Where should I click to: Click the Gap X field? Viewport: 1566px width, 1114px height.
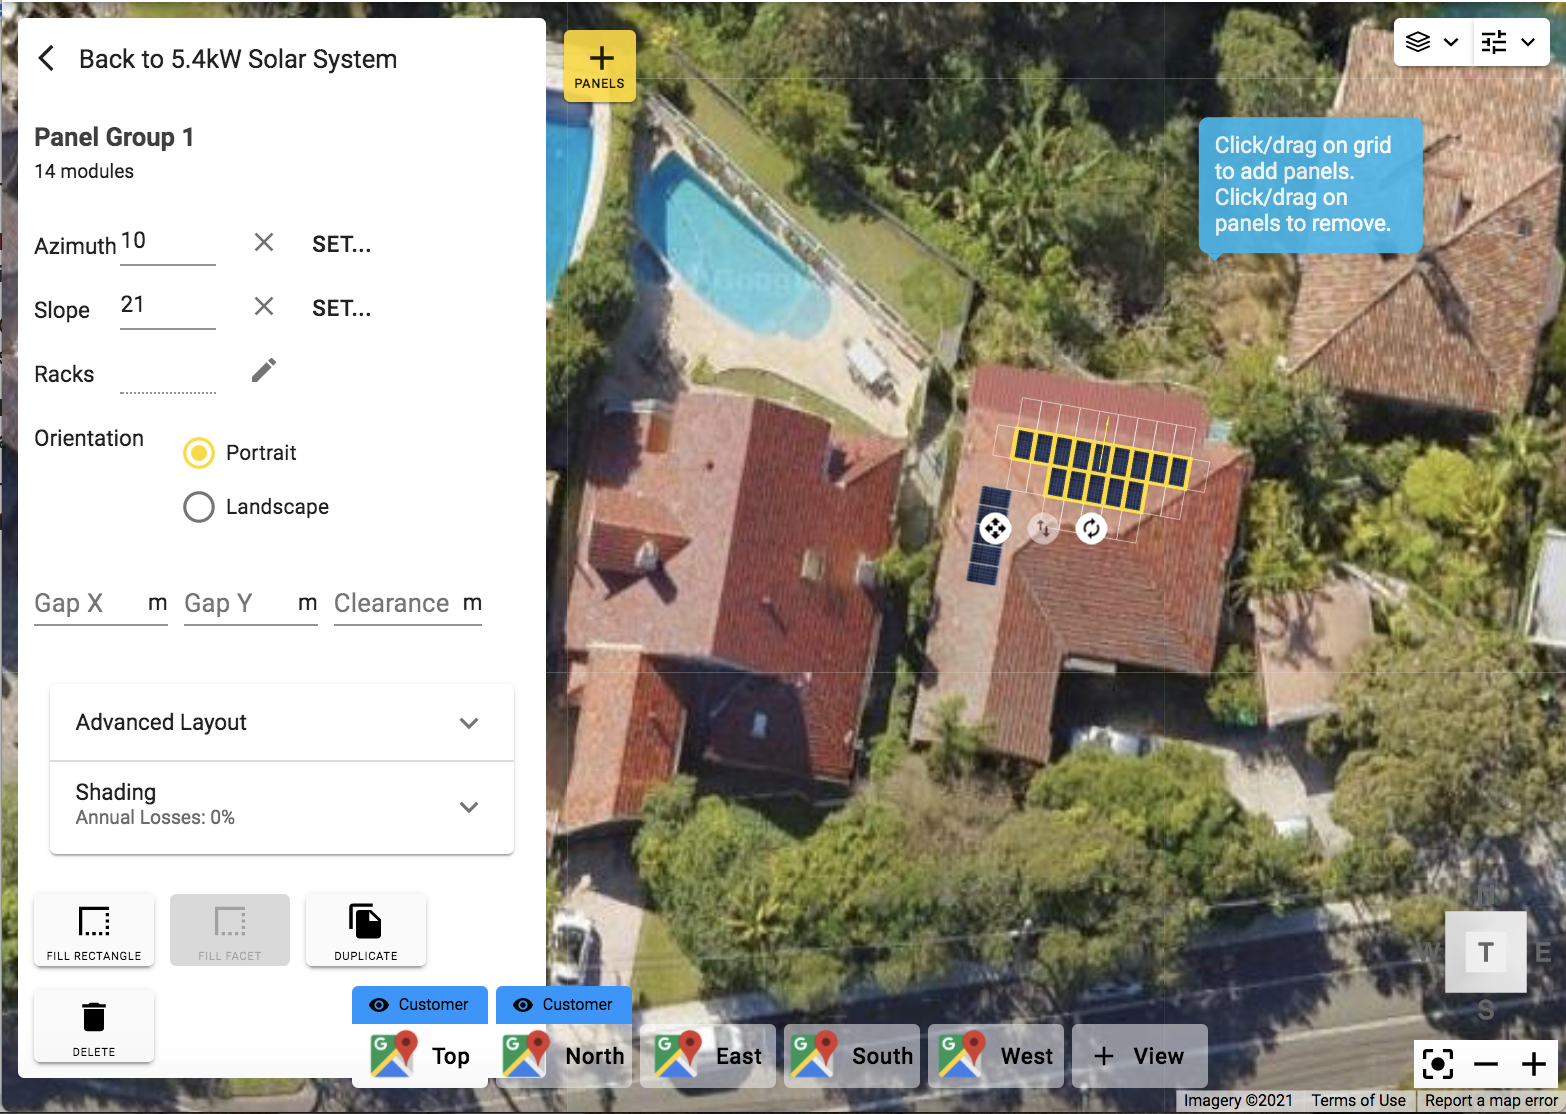[x=101, y=604]
